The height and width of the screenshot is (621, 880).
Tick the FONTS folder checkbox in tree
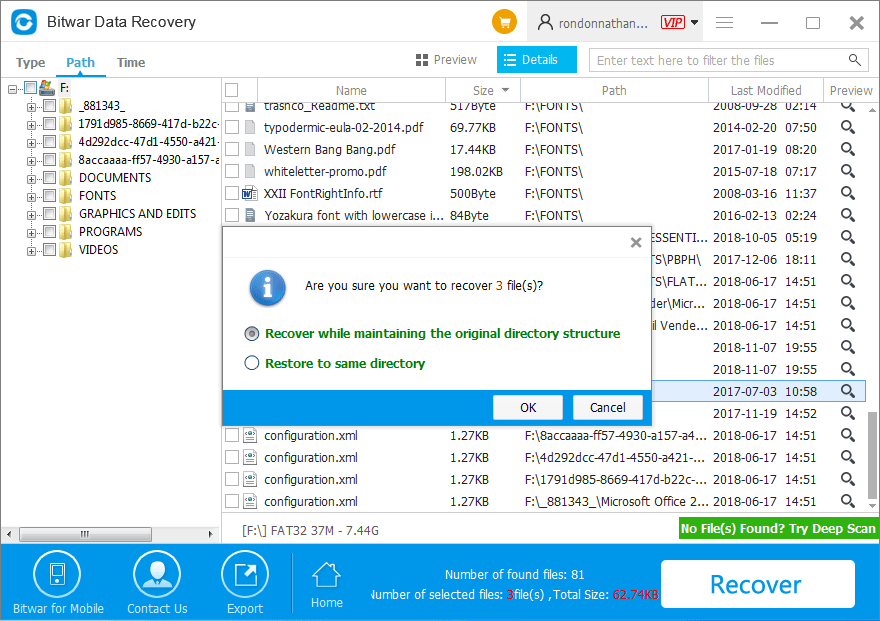click(x=49, y=195)
